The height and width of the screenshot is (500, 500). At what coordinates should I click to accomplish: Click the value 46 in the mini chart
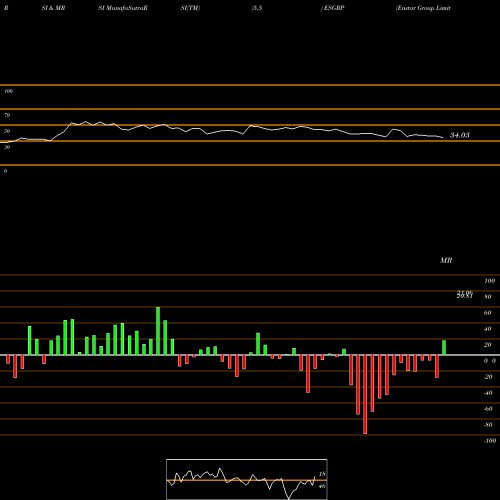(x=322, y=486)
